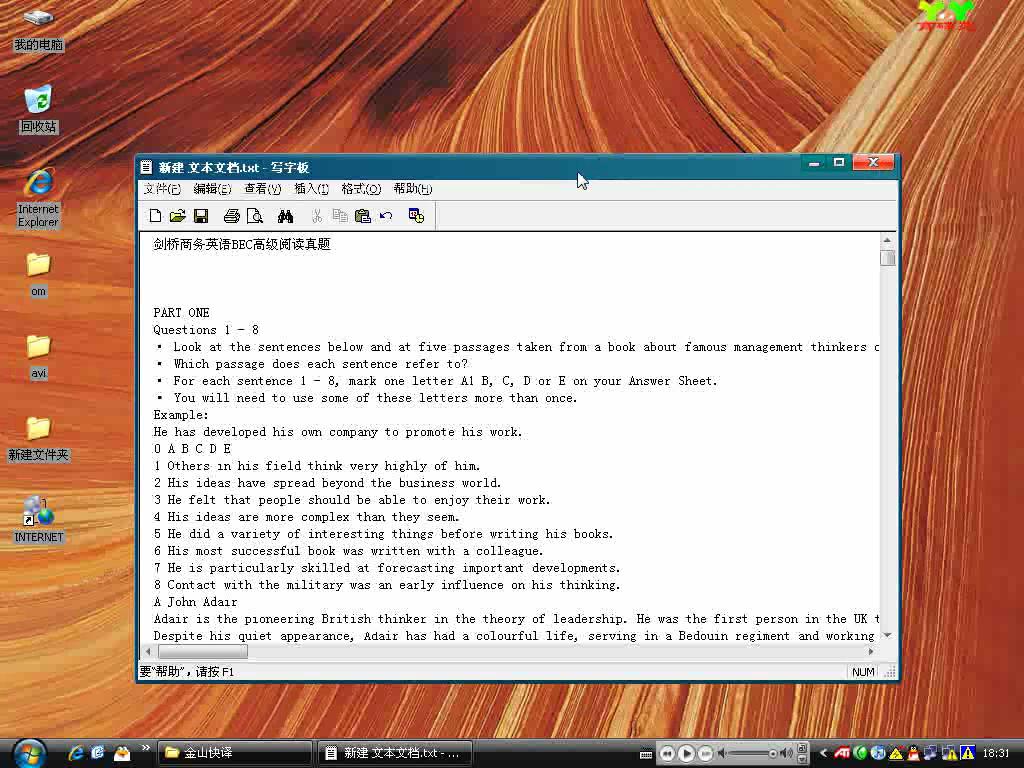The width and height of the screenshot is (1024, 768).
Task: Click 新建 文本文档.txt taskbar button
Action: click(x=395, y=753)
